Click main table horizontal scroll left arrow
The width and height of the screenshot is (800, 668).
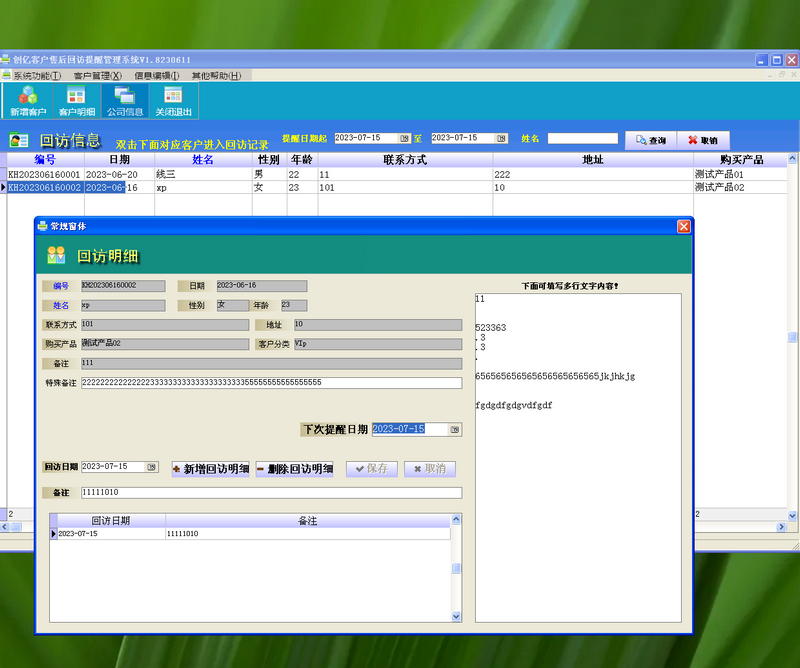click(5, 527)
